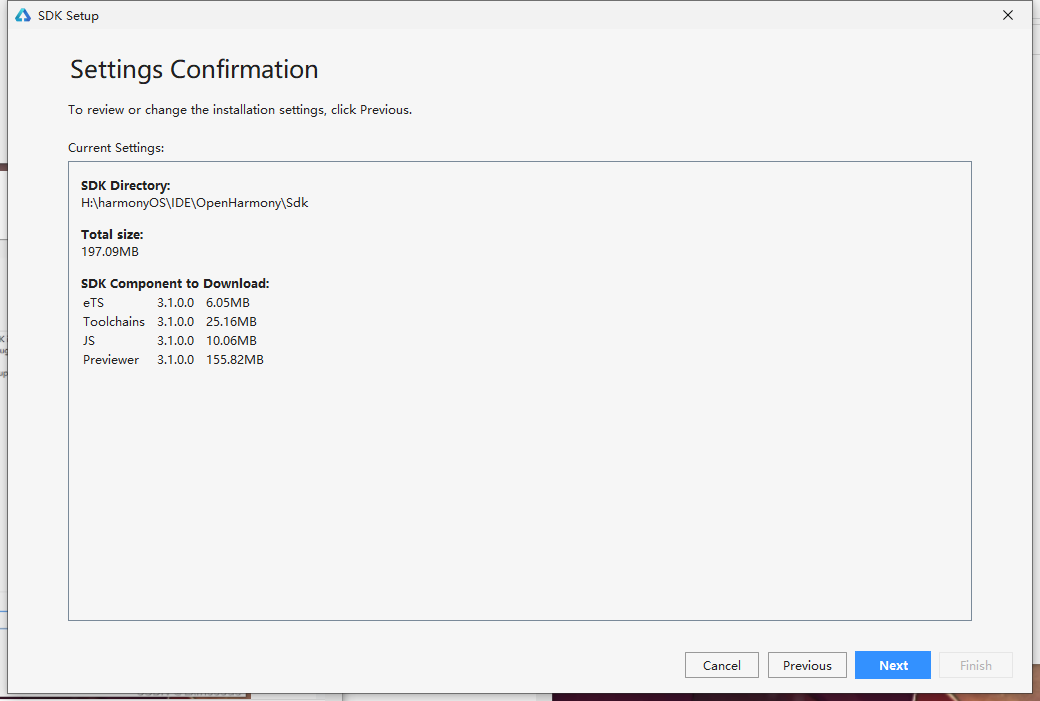Image resolution: width=1040 pixels, height=701 pixels.
Task: Click the instruction text mentioning Previous
Action: click(x=239, y=110)
